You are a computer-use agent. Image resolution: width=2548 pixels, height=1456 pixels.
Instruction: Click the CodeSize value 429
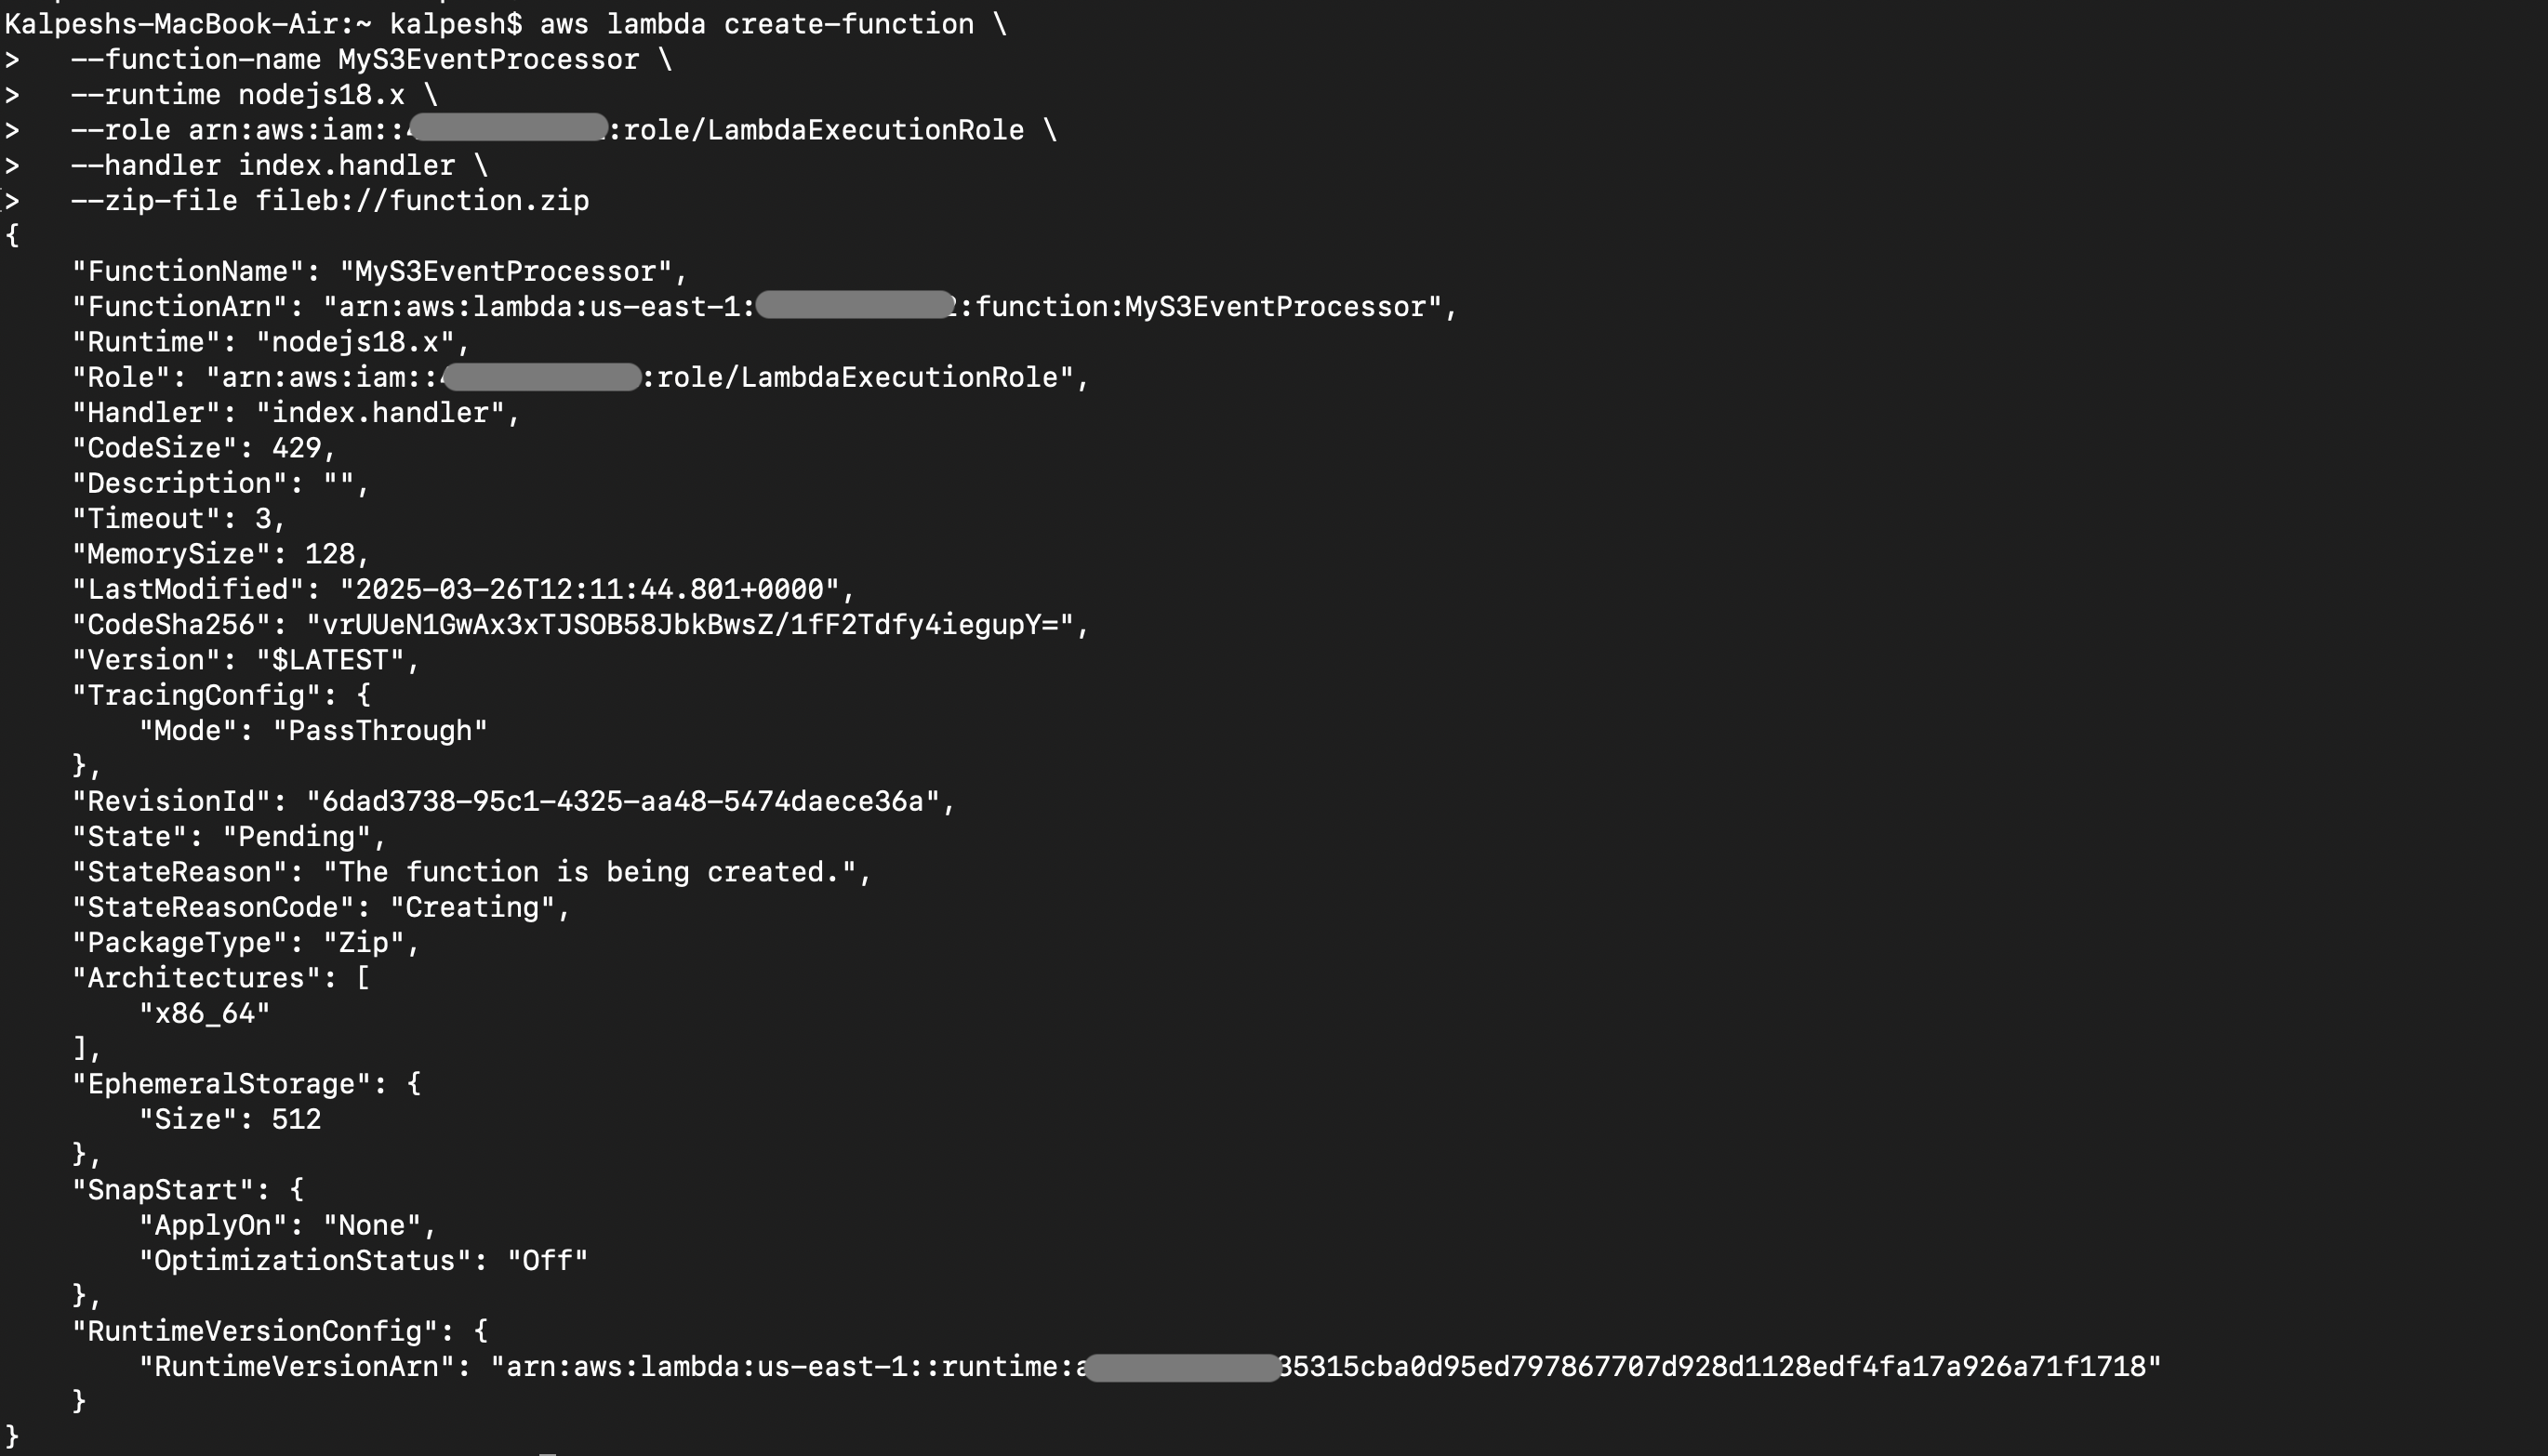point(296,448)
